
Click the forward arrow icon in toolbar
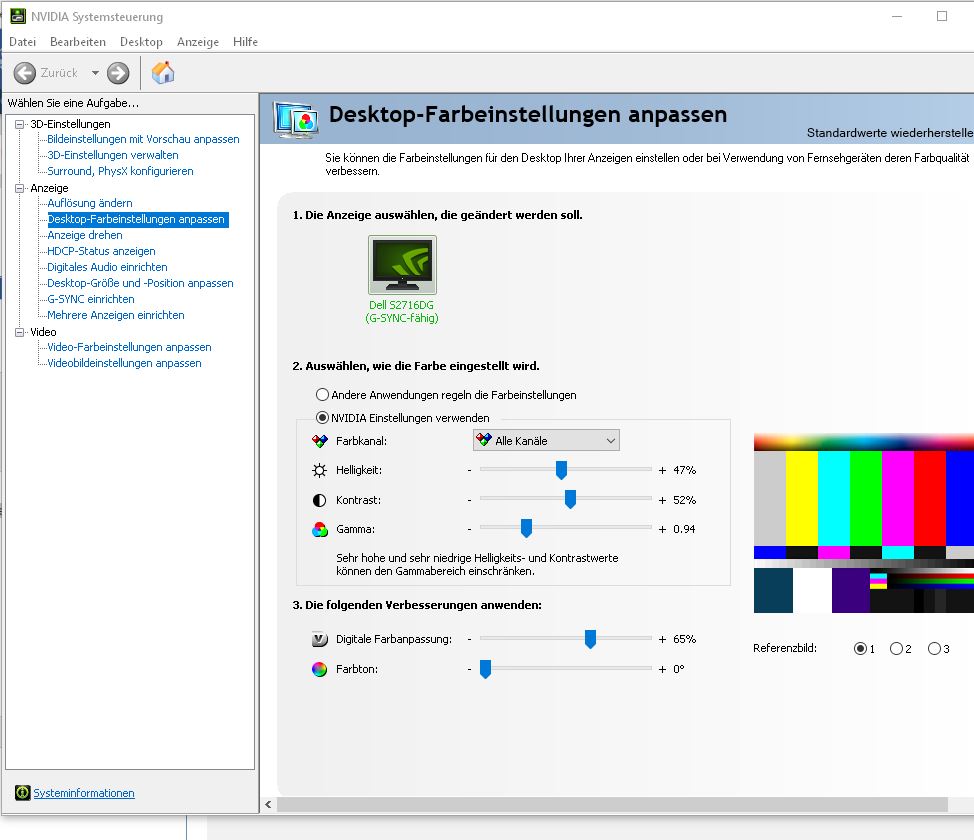pos(118,73)
